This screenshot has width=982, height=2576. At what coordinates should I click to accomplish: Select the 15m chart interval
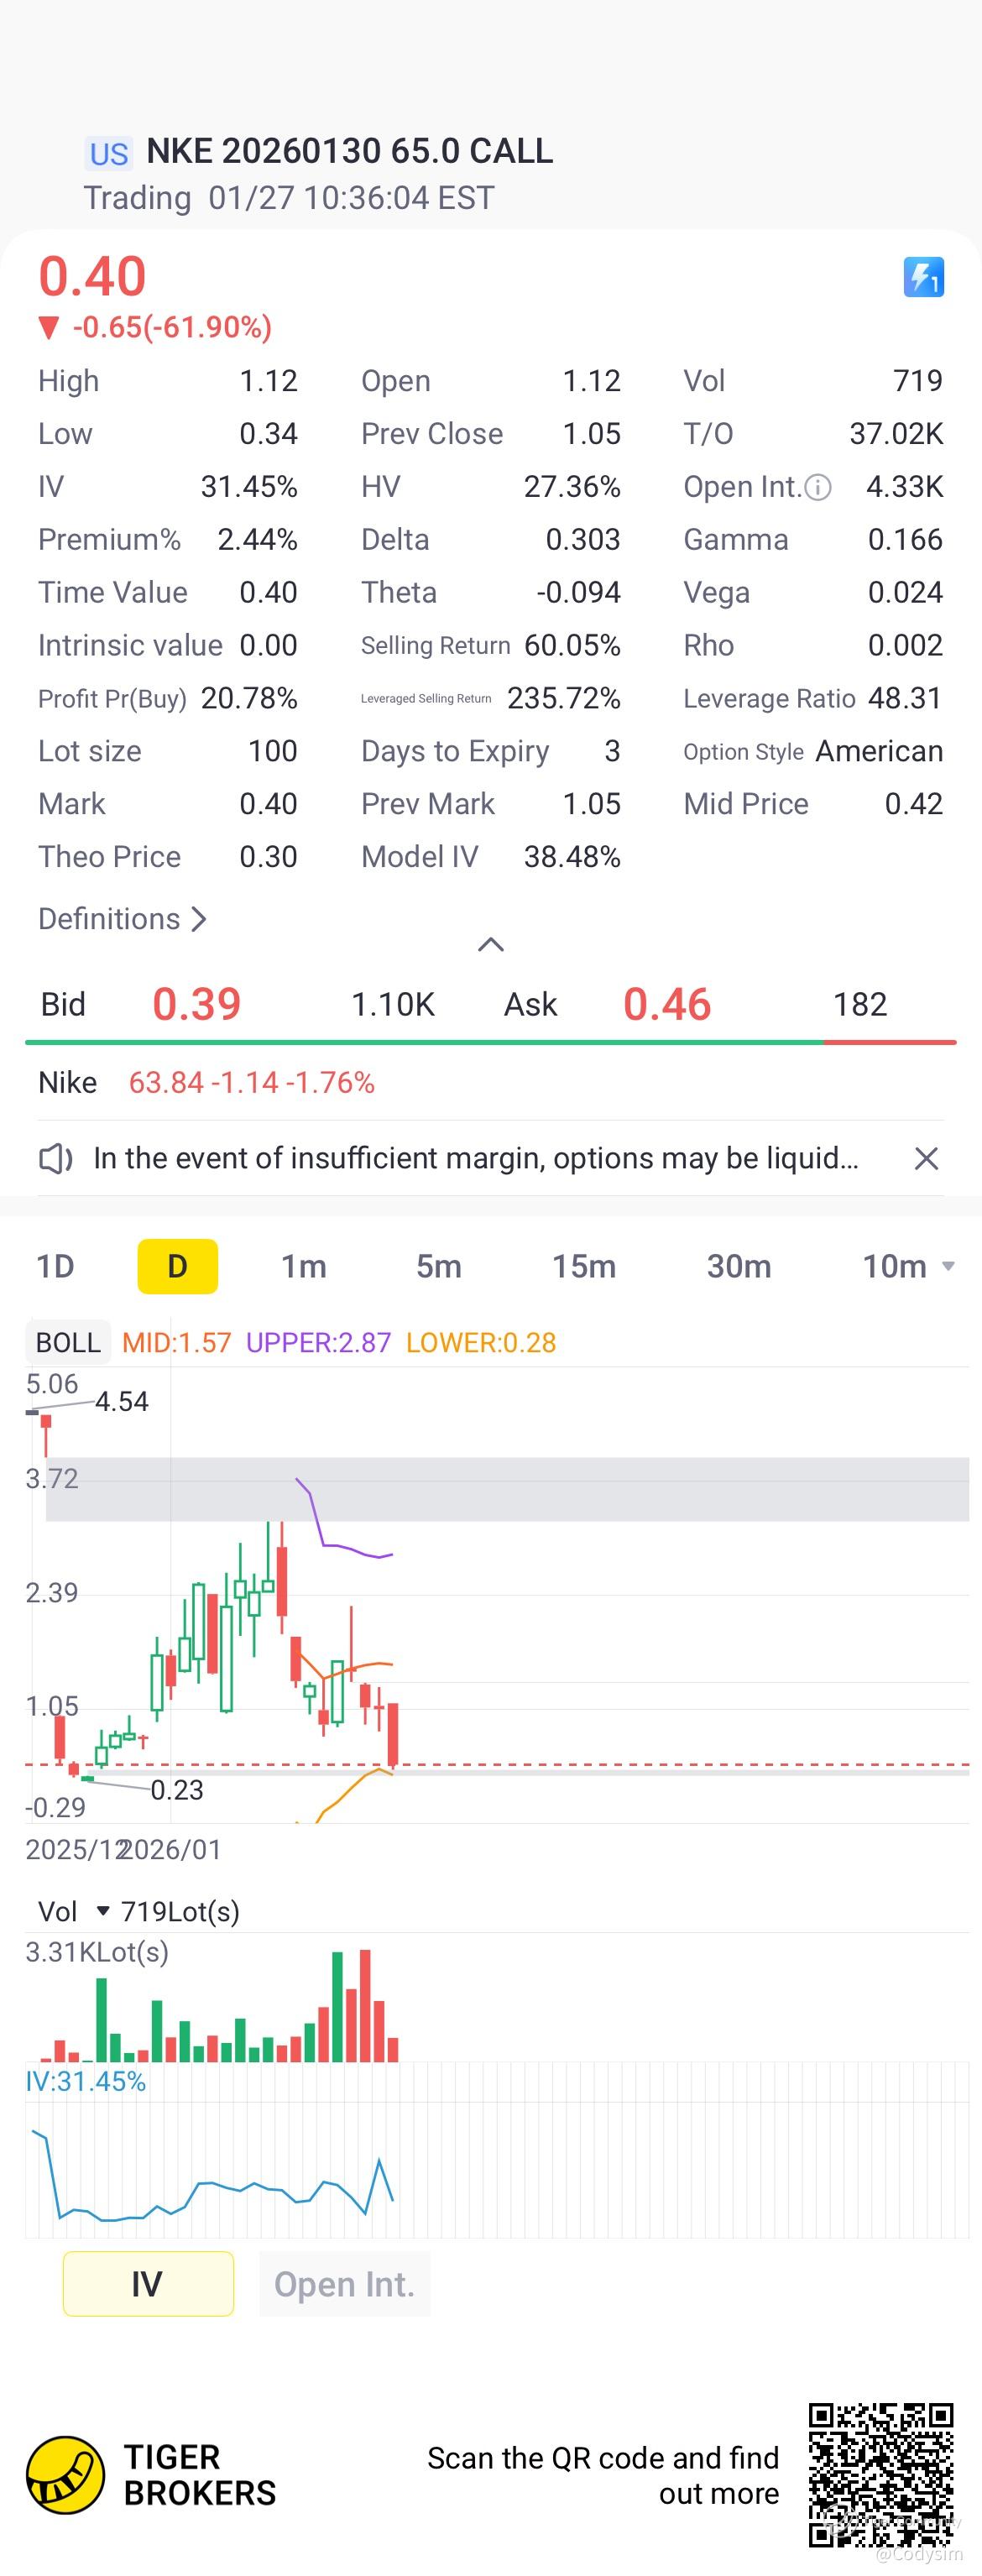(584, 1266)
